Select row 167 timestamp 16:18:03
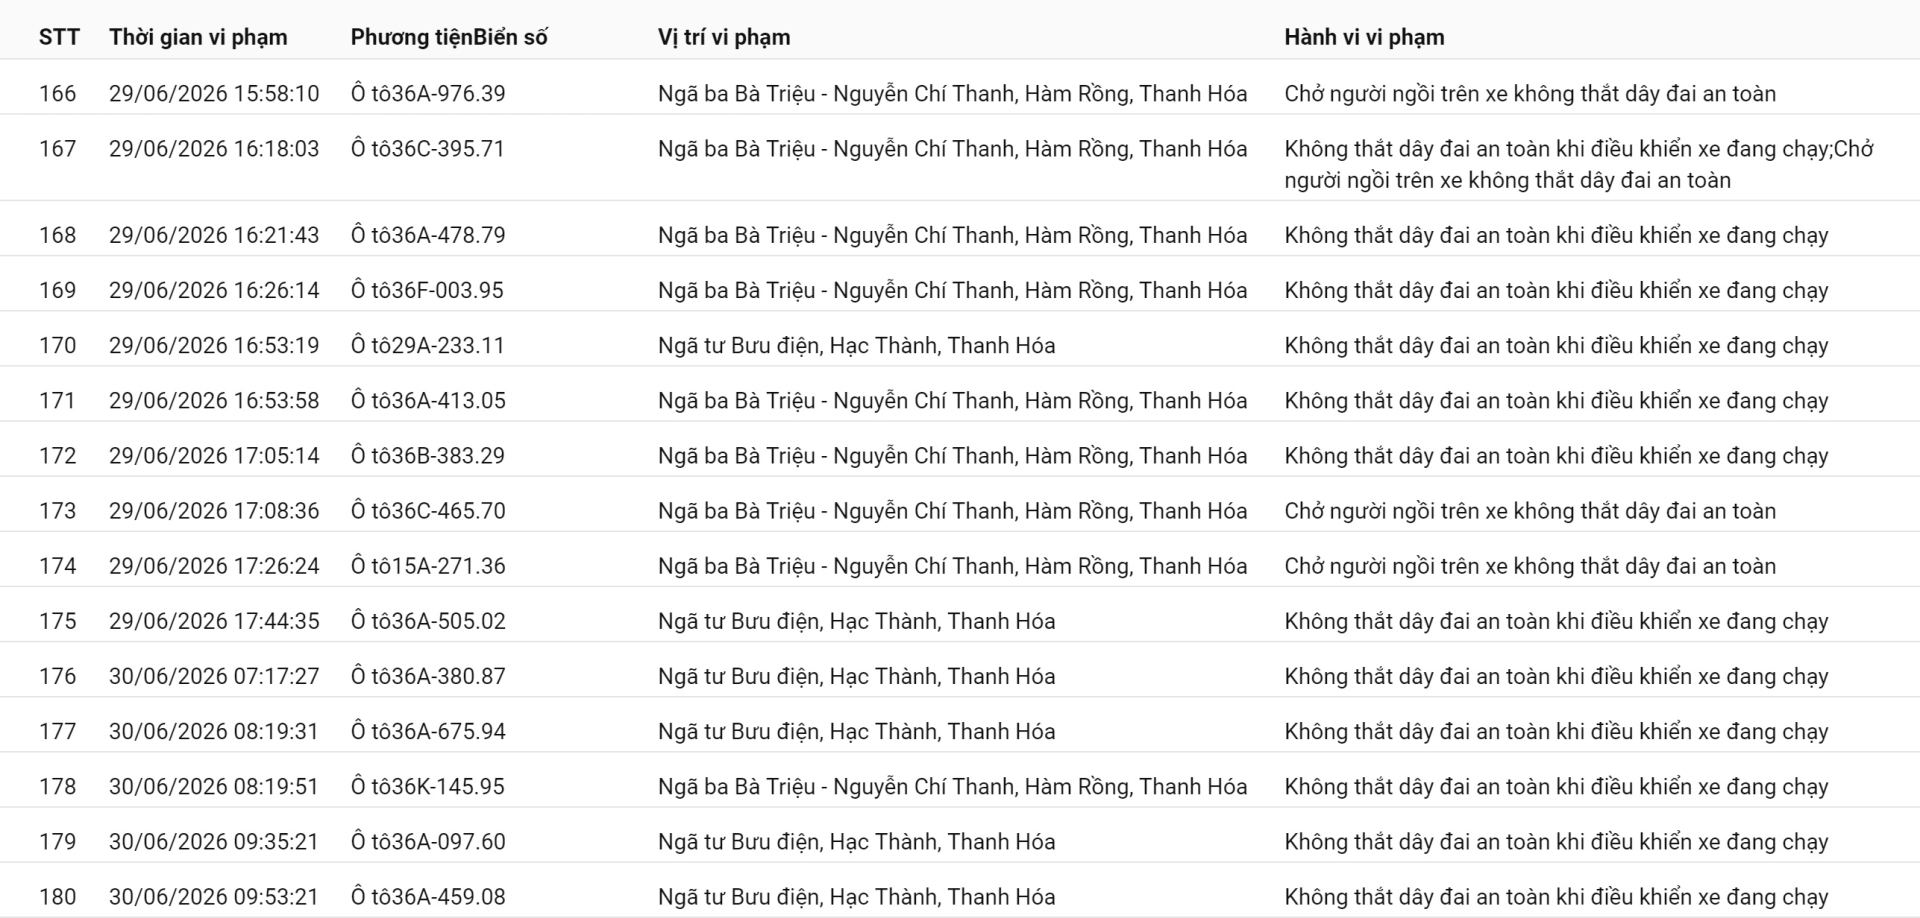The image size is (1920, 918). tap(214, 149)
